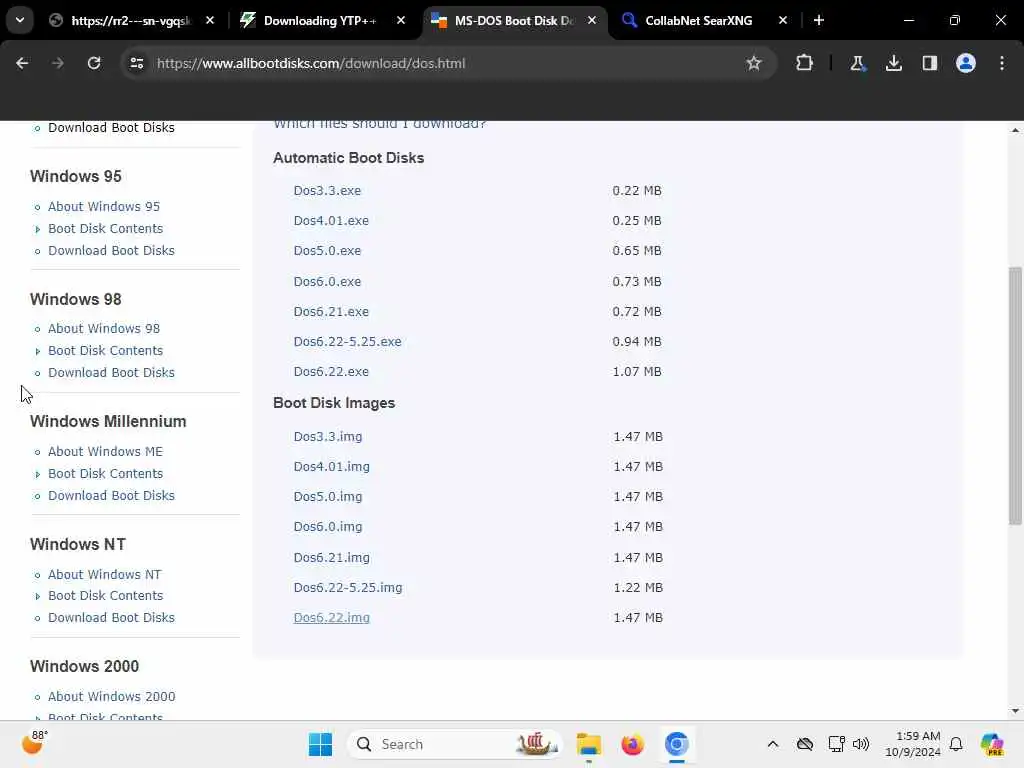Image resolution: width=1024 pixels, height=768 pixels.
Task: Close the MS-DOS Boot Disk tab
Action: pos(592,20)
